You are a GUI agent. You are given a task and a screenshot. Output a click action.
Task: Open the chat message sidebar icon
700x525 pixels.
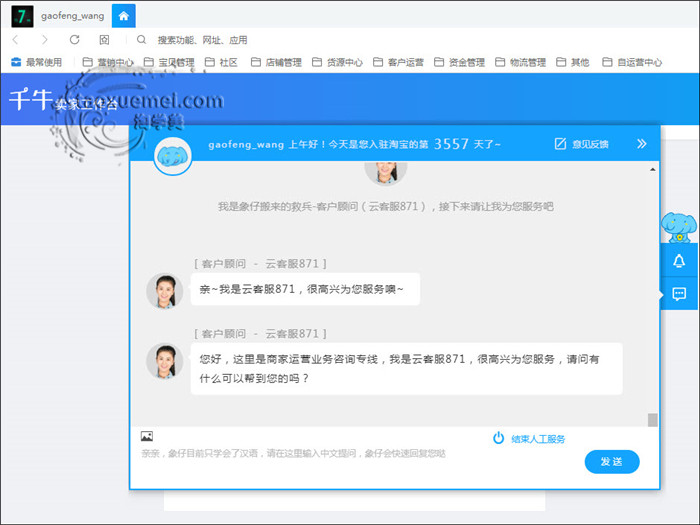tap(679, 294)
